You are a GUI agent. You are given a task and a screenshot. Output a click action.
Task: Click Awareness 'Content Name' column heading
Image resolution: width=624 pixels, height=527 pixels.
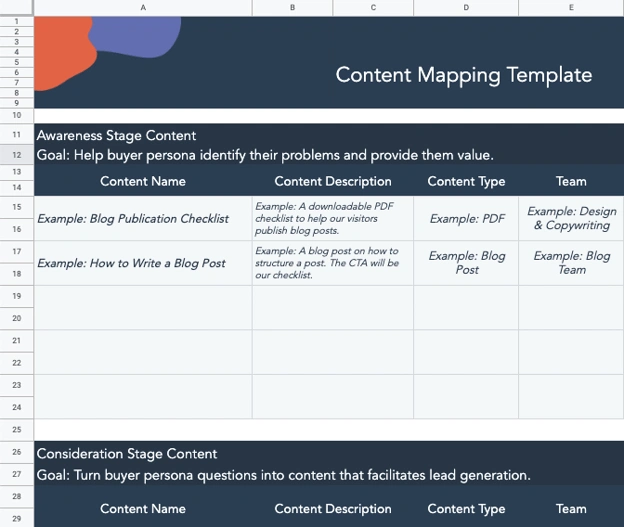click(143, 182)
